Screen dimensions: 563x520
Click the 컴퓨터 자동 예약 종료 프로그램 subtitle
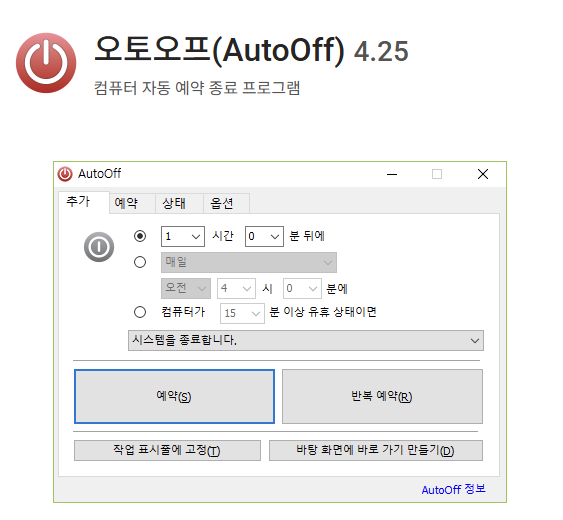click(x=197, y=88)
